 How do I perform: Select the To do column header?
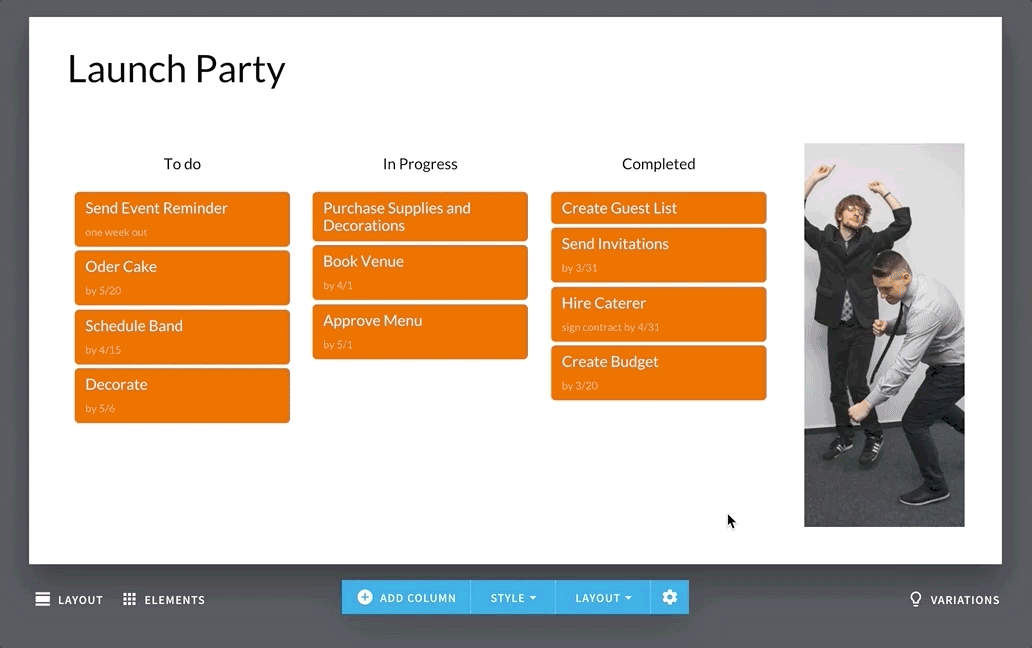tap(182, 164)
